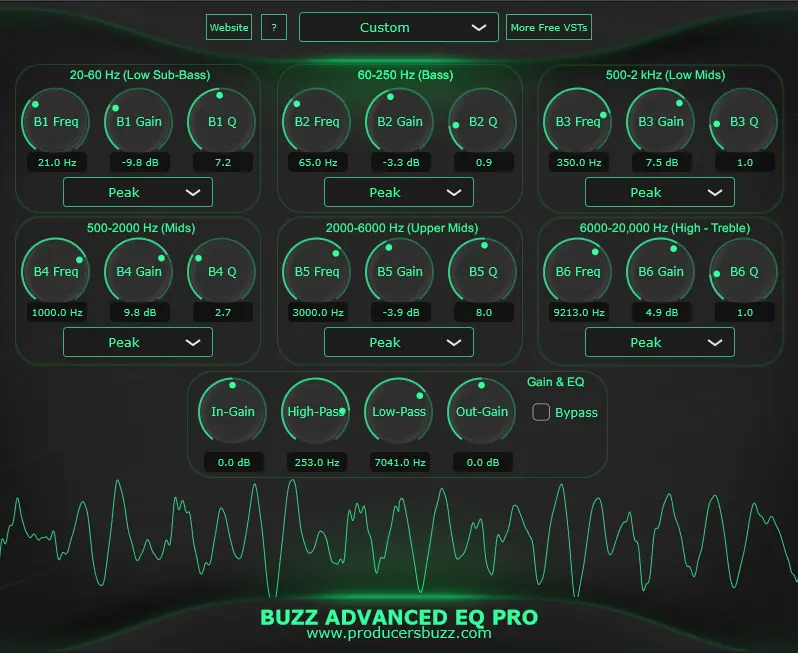The image size is (798, 653).
Task: Click the B3 Freq knob
Action: click(578, 122)
